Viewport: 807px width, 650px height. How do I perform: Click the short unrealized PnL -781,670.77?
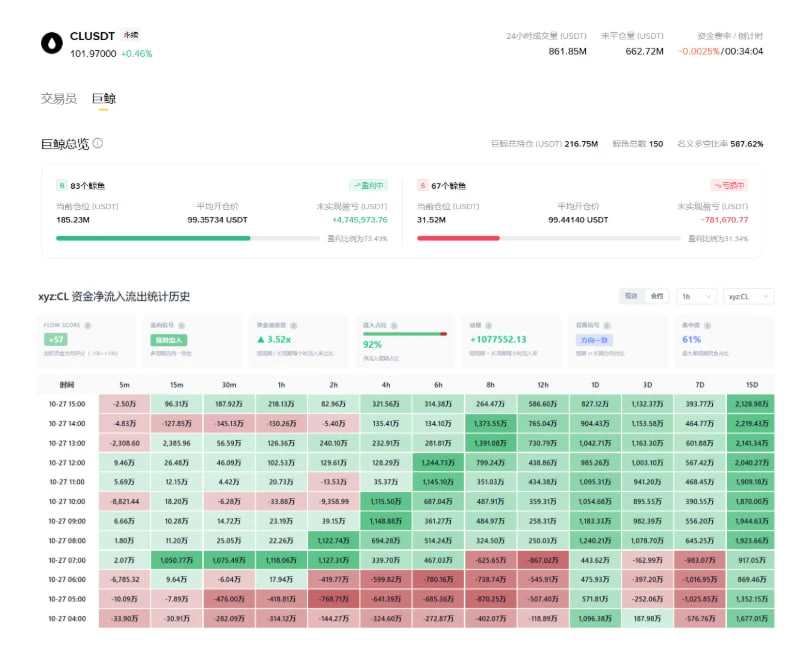point(724,220)
